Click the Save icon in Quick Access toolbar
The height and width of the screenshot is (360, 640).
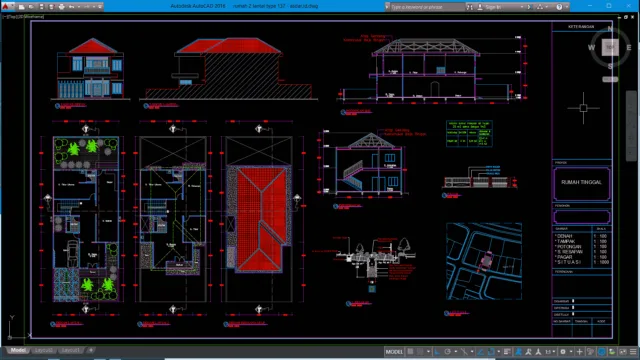pos(41,7)
